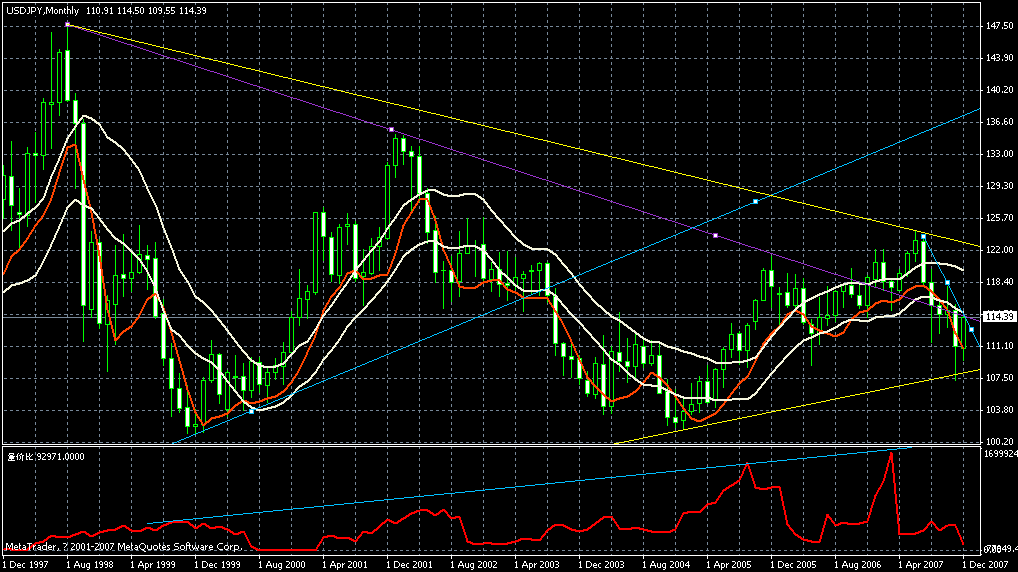Click the 1 Dec 2005 date label

click(x=794, y=565)
